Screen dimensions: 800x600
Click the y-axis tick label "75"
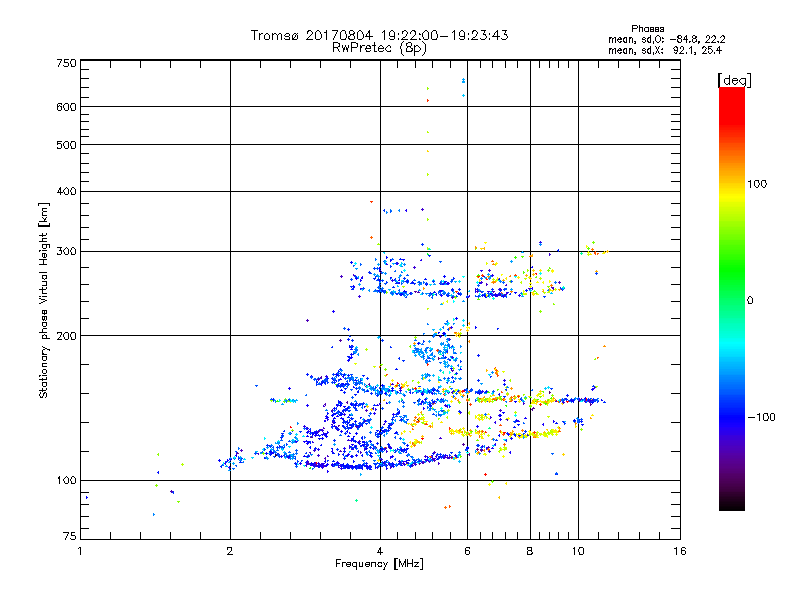pos(70,536)
